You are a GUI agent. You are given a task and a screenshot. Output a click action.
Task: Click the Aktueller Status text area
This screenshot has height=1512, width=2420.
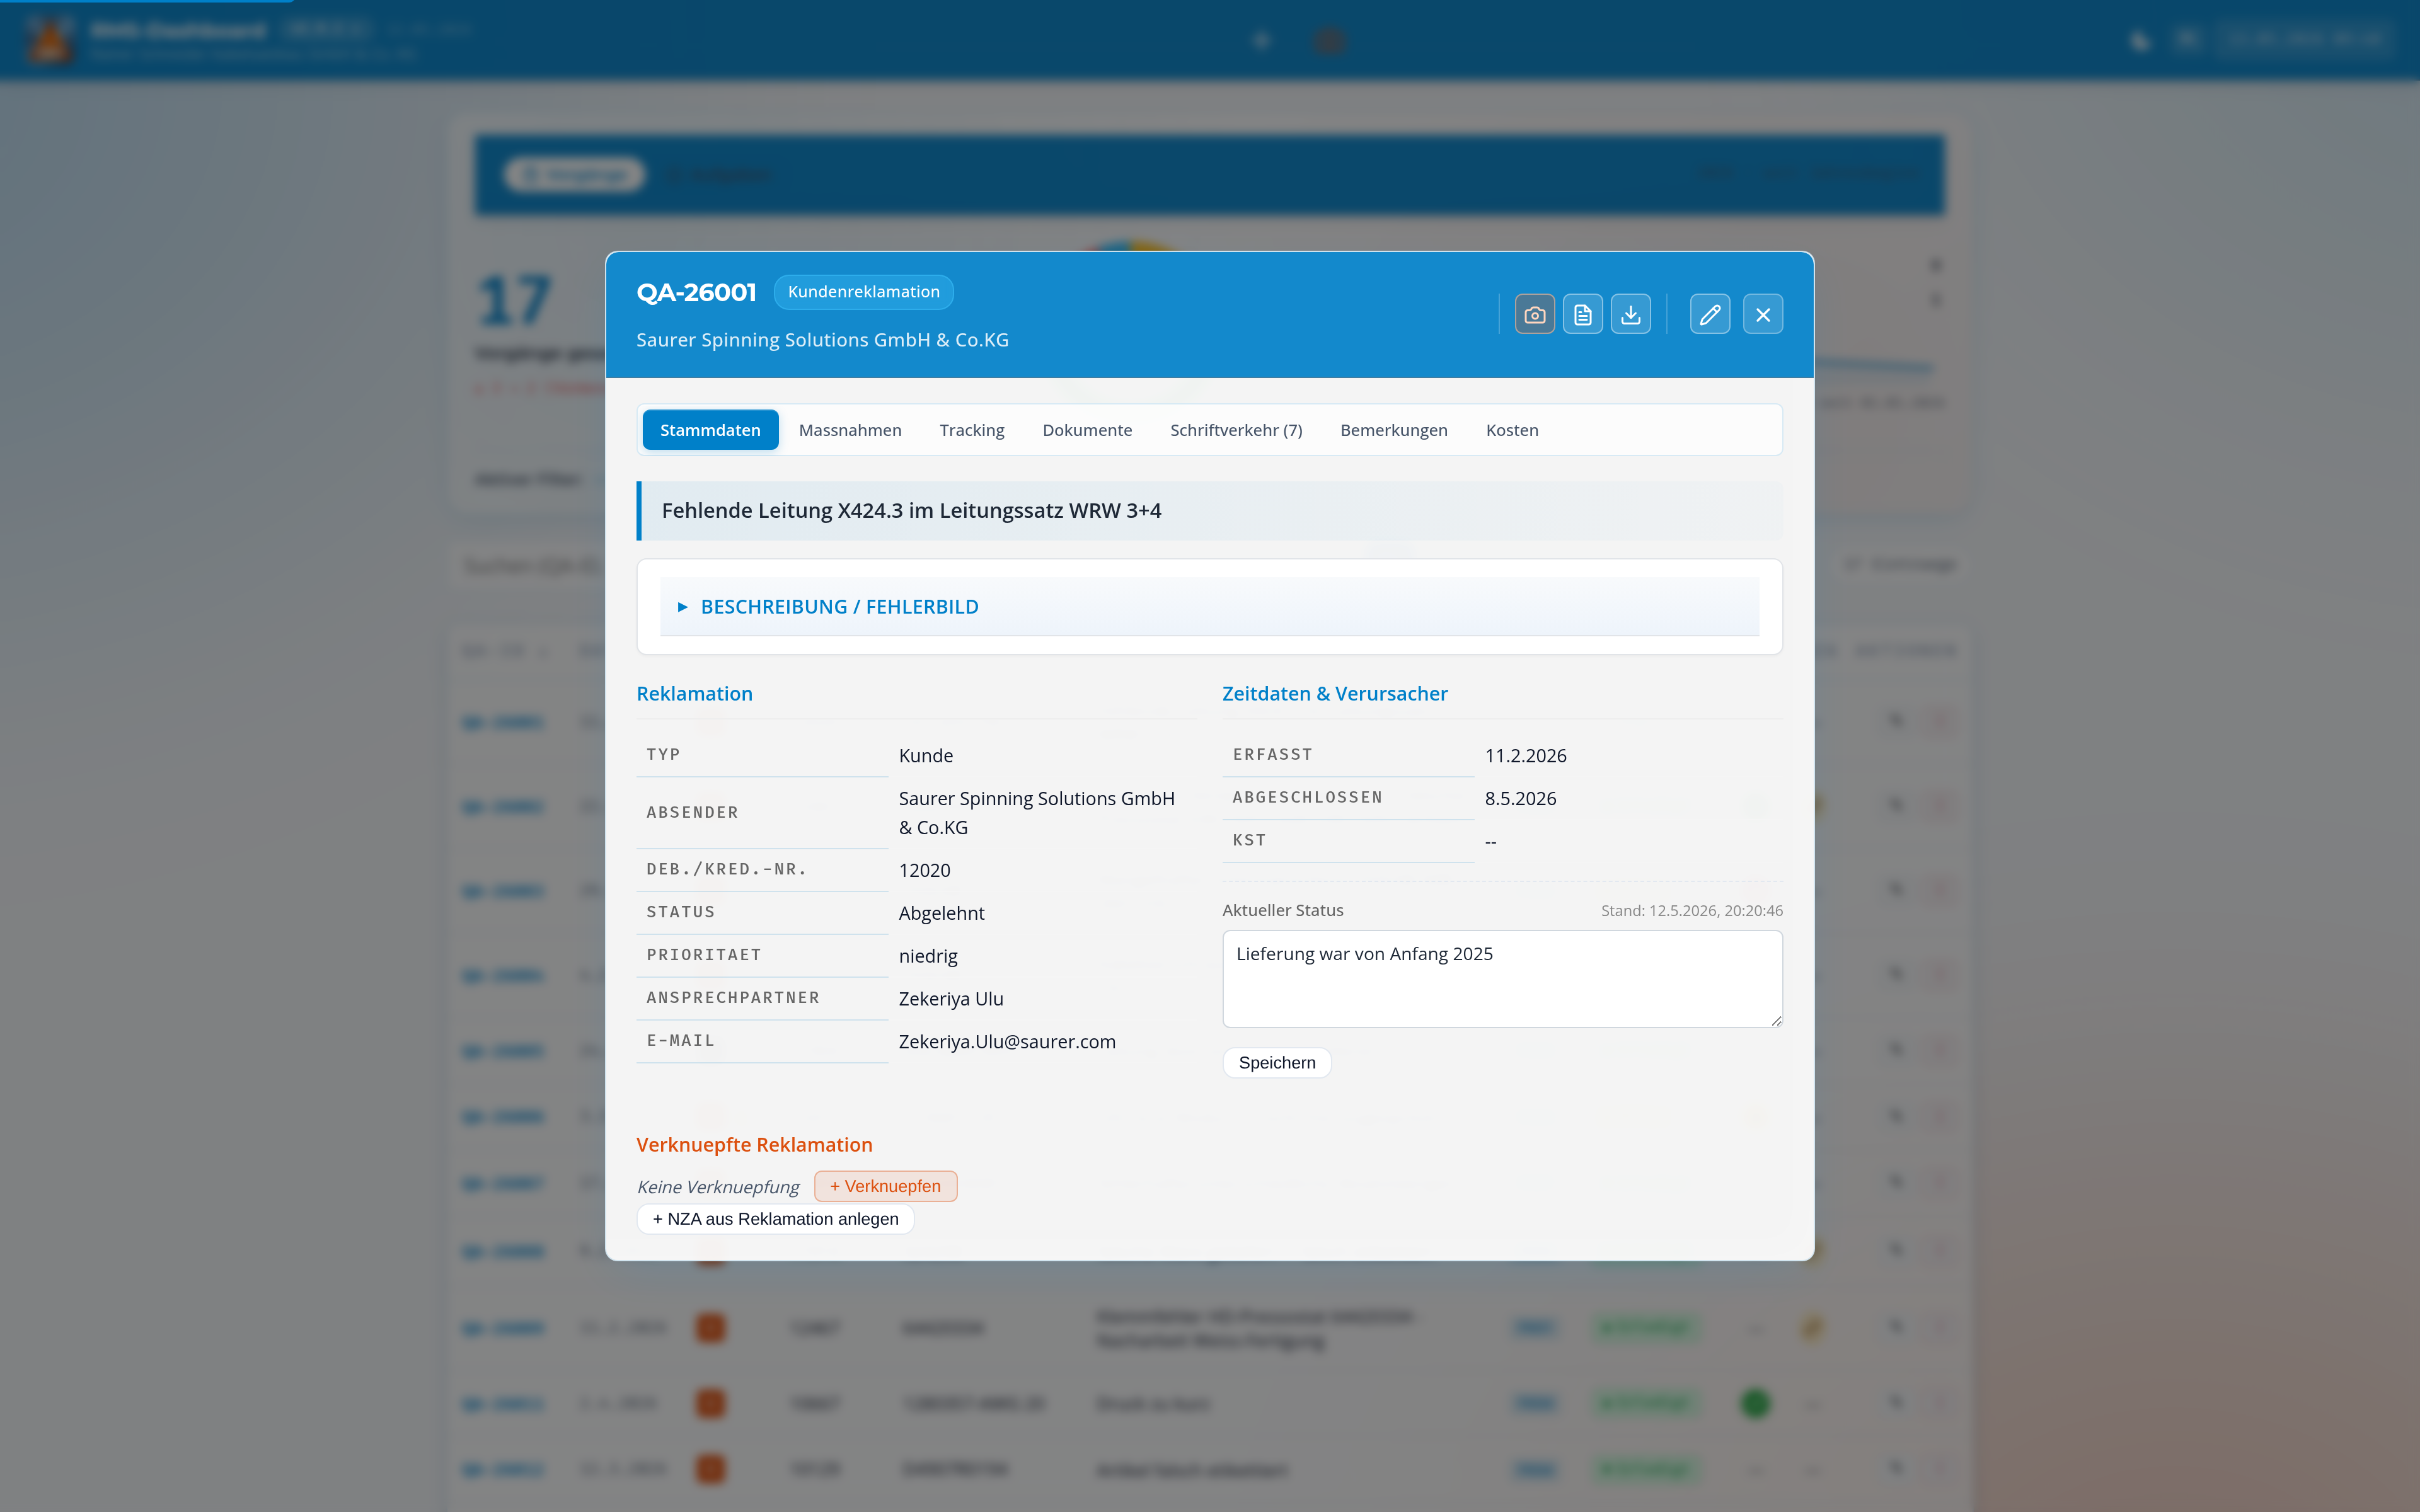[1502, 979]
